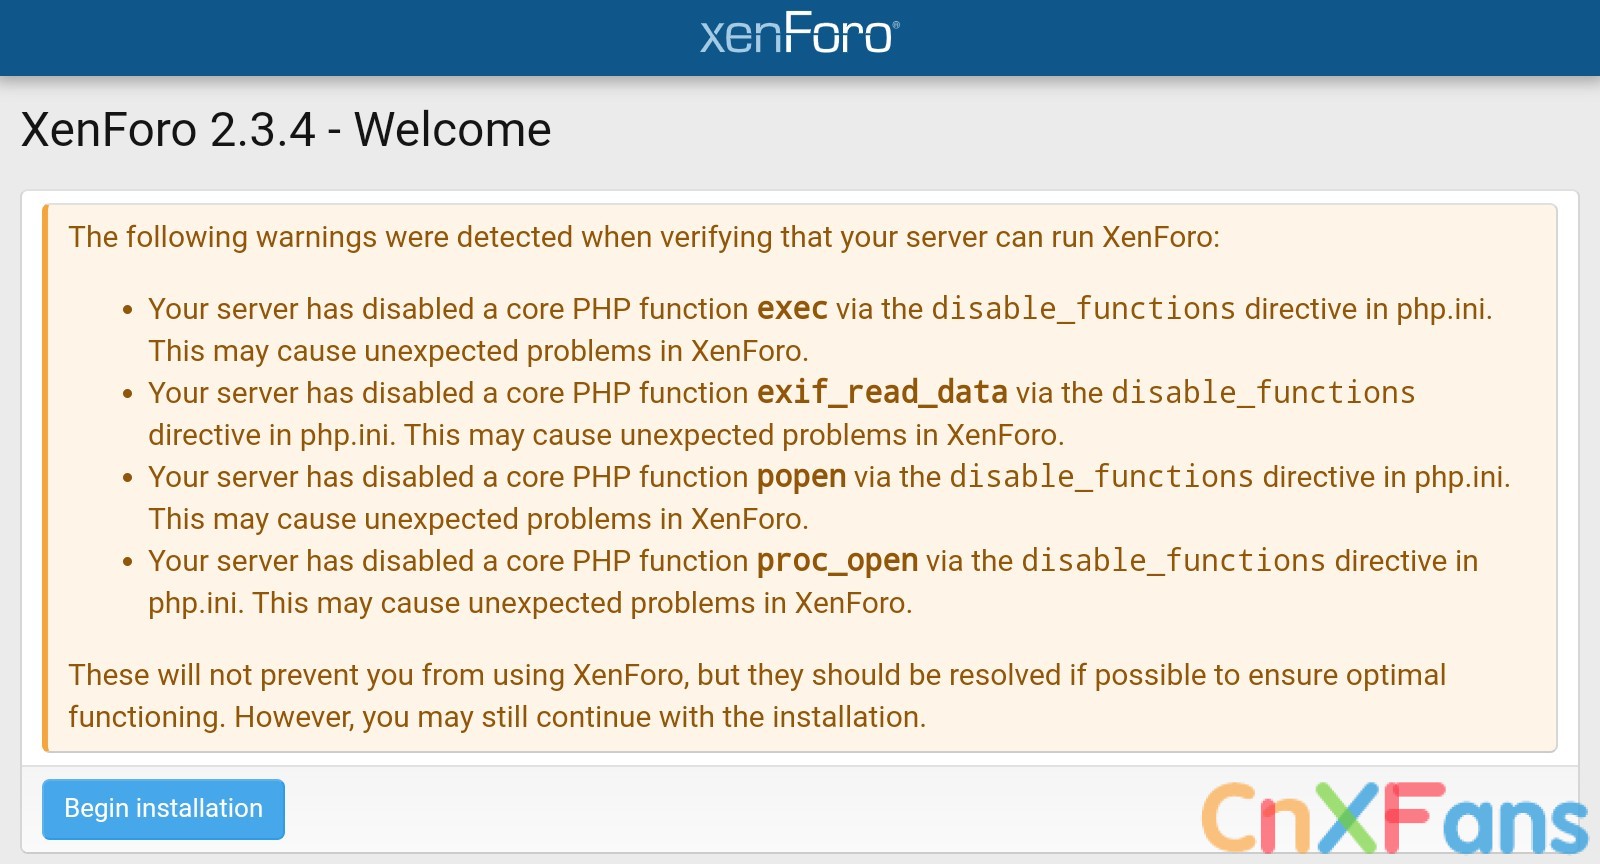Click php.ini text in the proc_open warning
The height and width of the screenshot is (864, 1600).
(194, 603)
